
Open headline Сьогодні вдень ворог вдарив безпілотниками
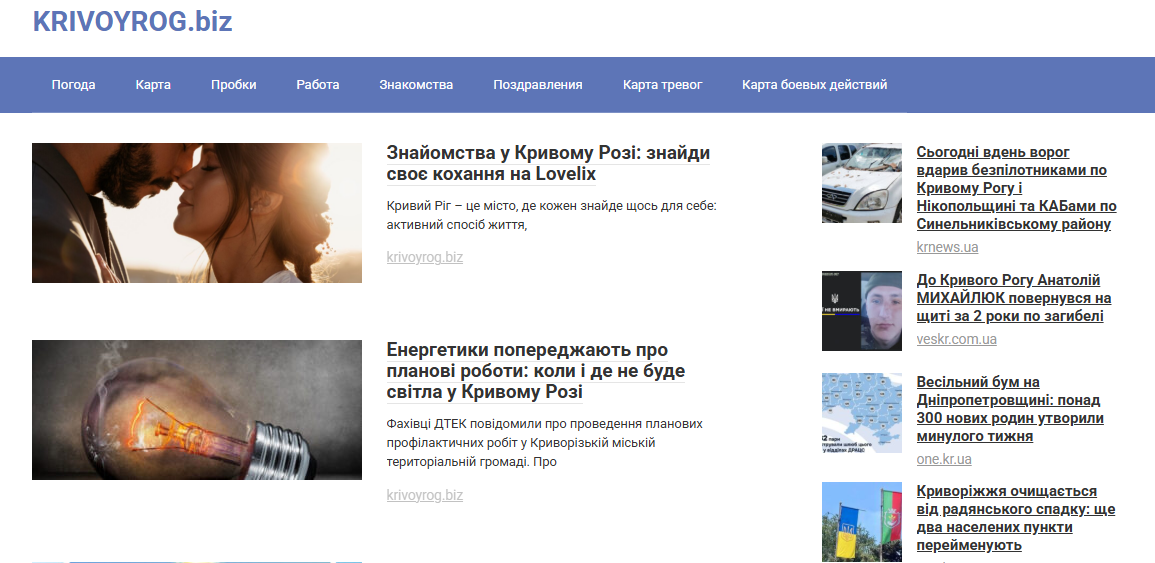tap(1017, 188)
